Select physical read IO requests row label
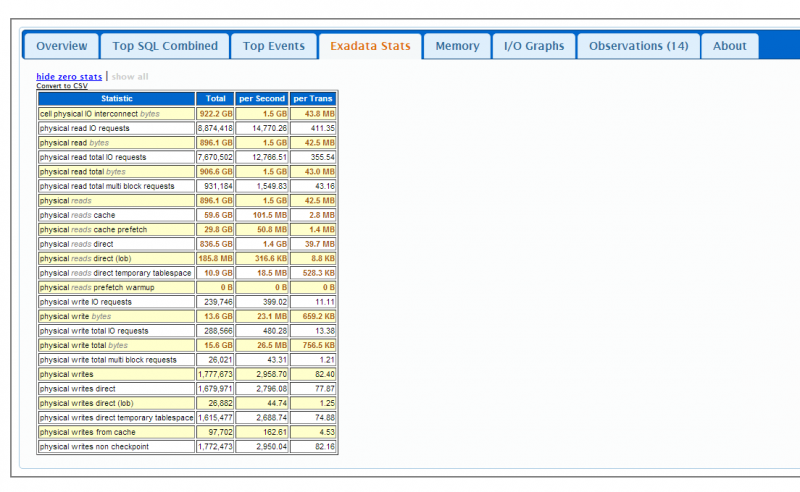Image resolution: width=800 pixels, height=492 pixels. click(85, 128)
